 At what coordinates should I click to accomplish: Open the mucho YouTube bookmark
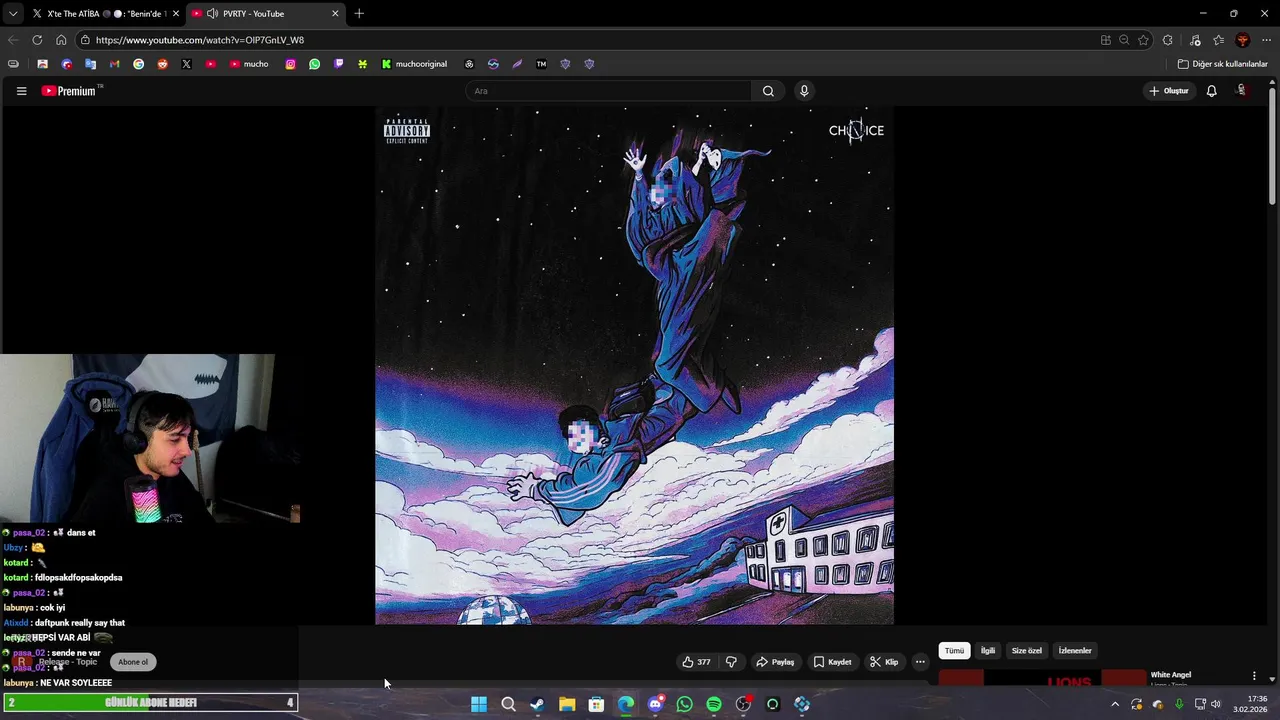point(249,64)
